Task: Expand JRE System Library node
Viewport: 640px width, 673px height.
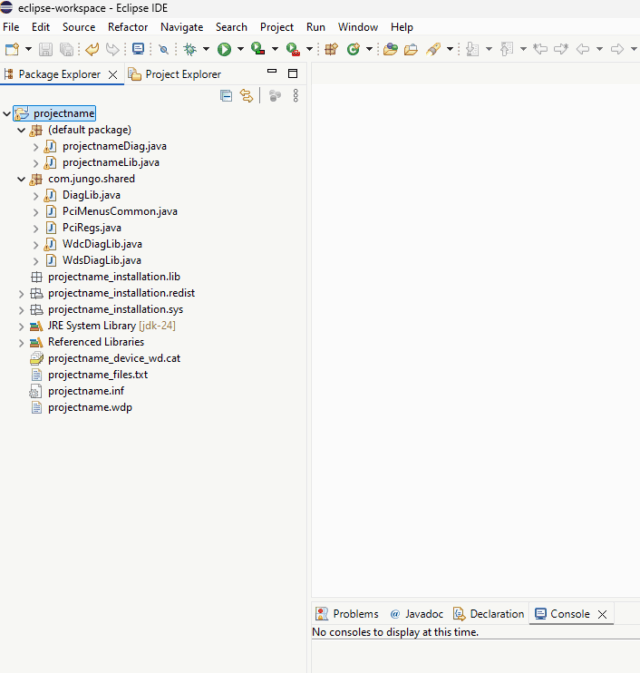Action: coord(21,326)
